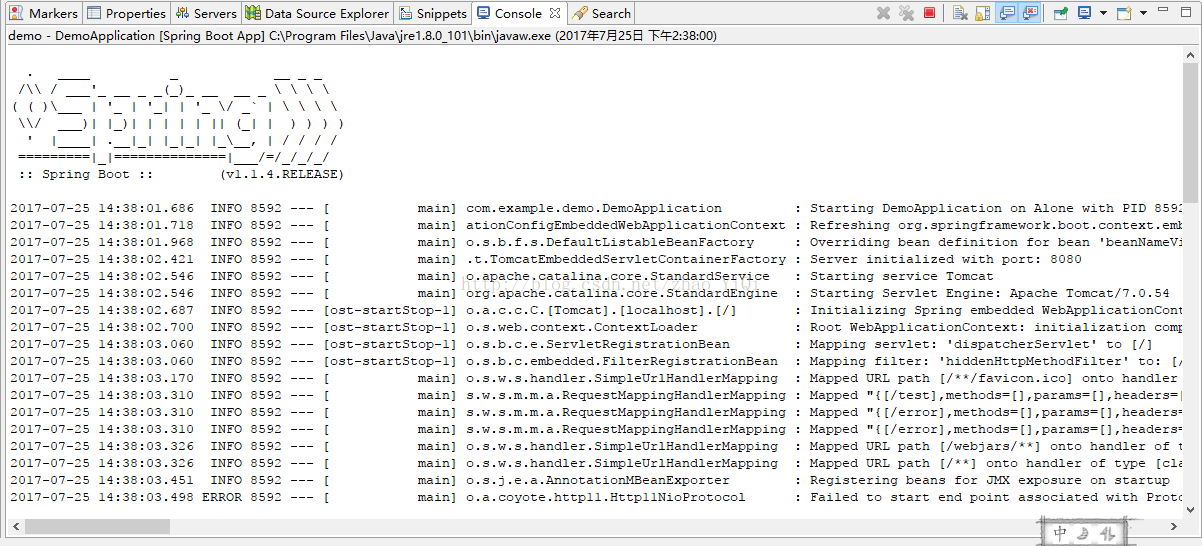Click the vertical scrollbar down arrow
1202x546 pixels.
coord(1192,509)
